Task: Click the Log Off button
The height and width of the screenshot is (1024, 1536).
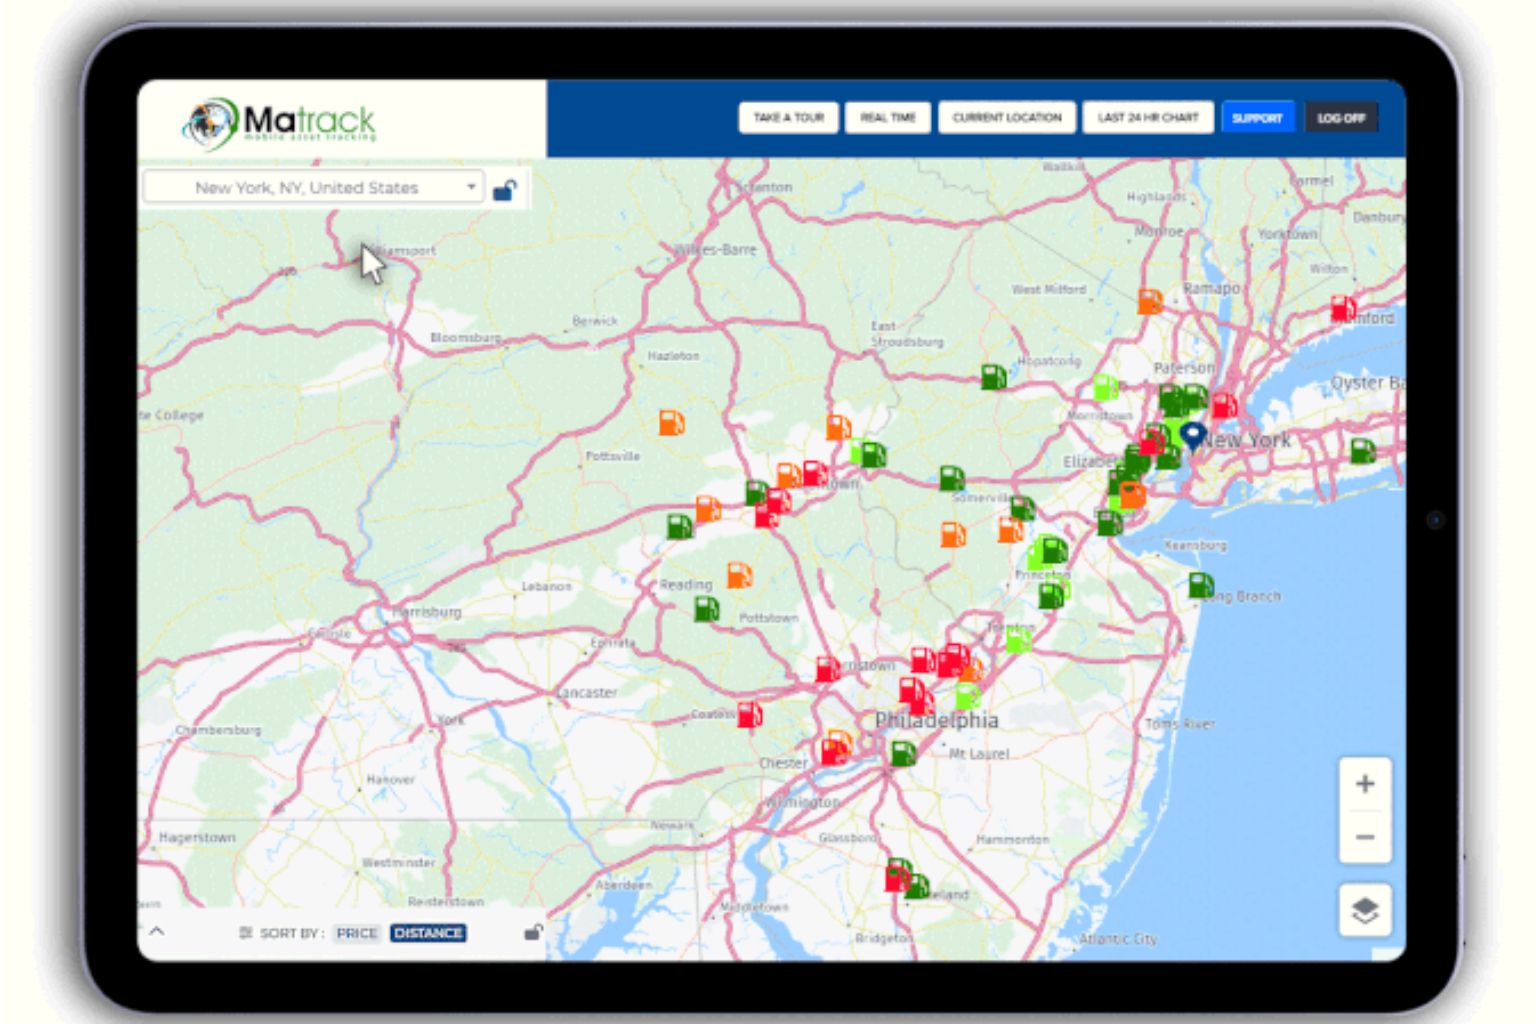Action: click(1340, 118)
